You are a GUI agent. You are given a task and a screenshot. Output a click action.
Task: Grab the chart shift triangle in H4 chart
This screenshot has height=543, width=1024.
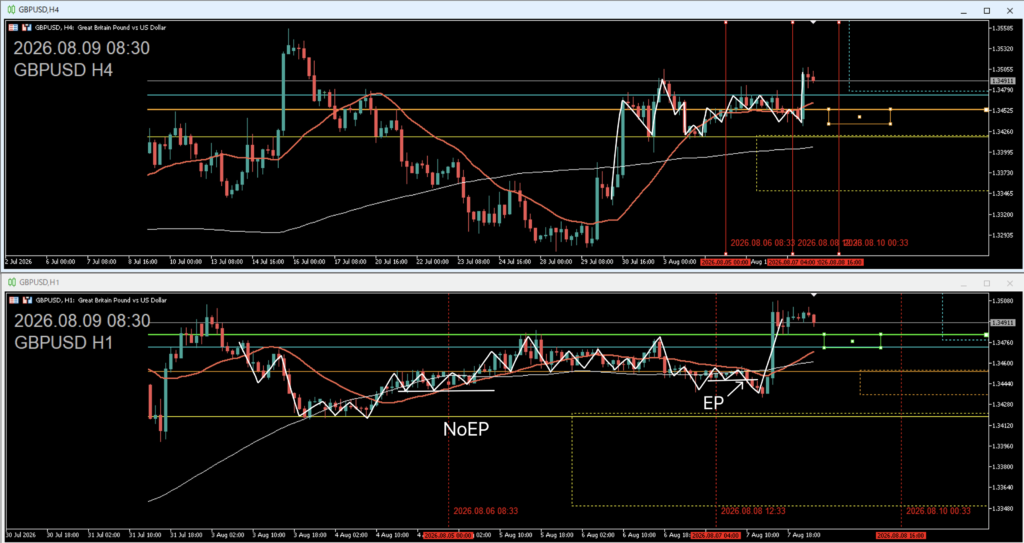813,22
